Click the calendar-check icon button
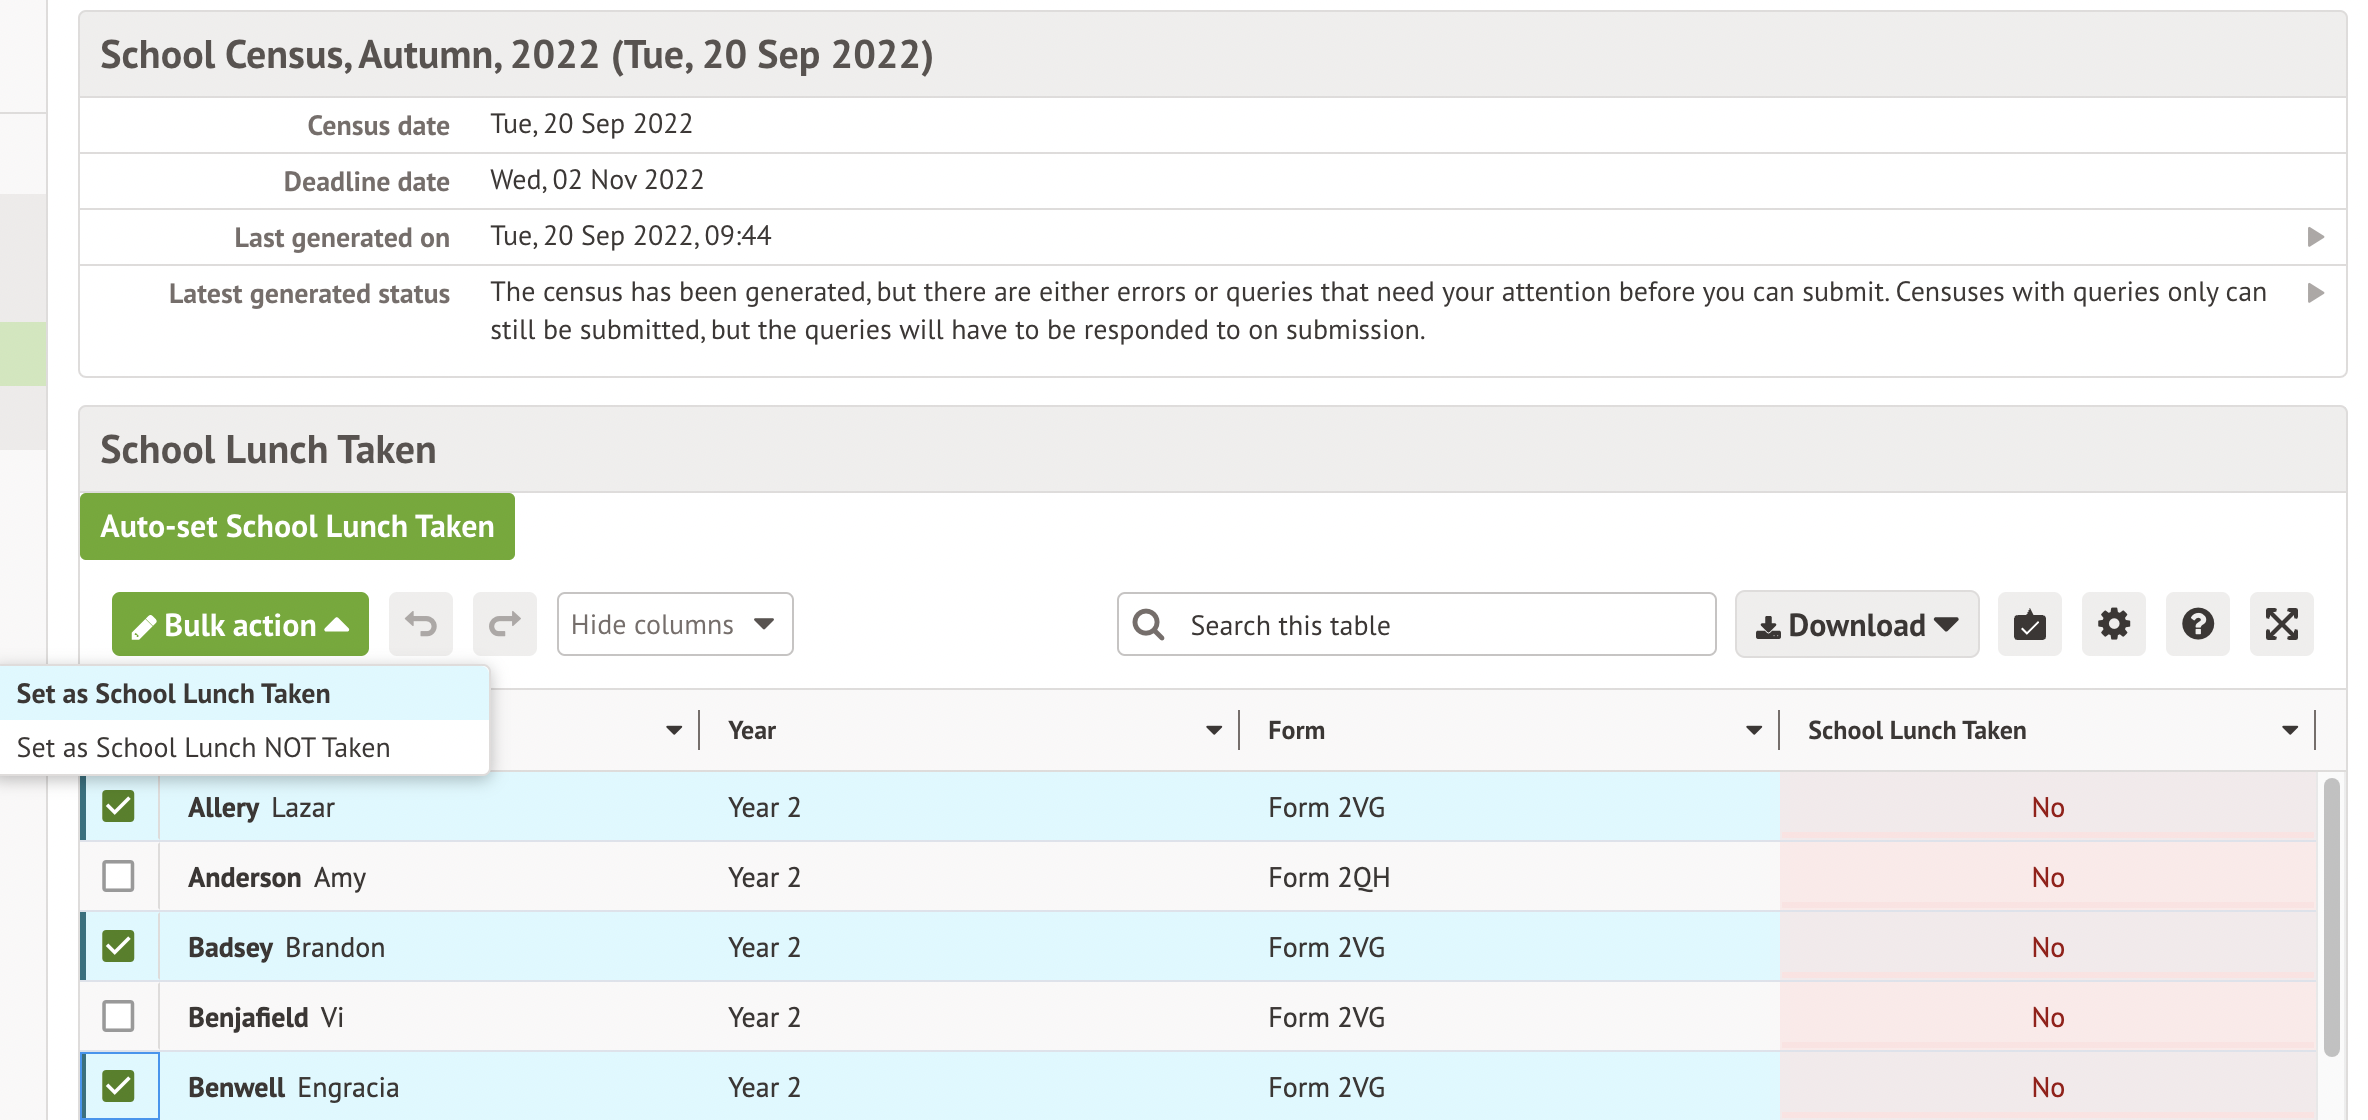This screenshot has width=2368, height=1120. pos(2029,625)
